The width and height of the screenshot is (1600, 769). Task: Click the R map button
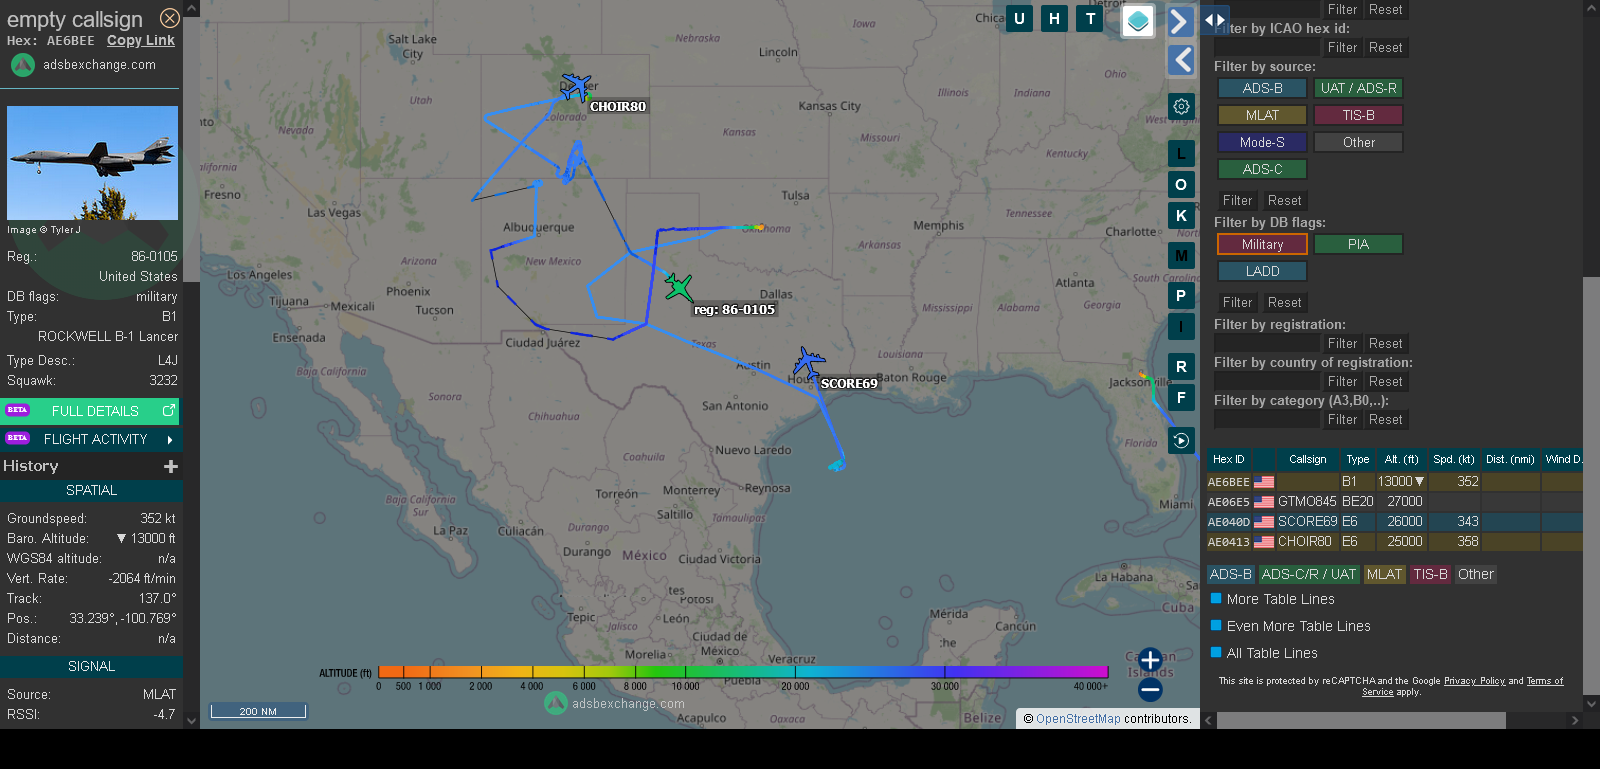coord(1181,366)
